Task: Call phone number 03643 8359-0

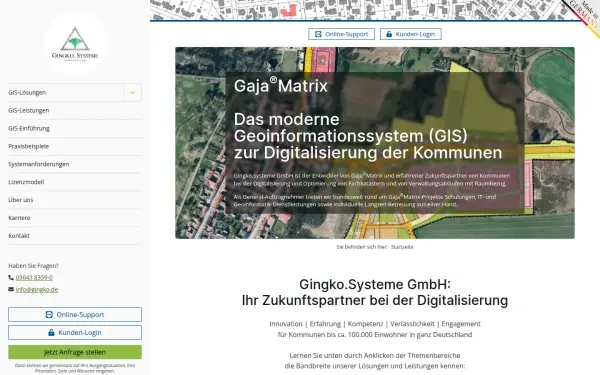Action: click(34, 277)
